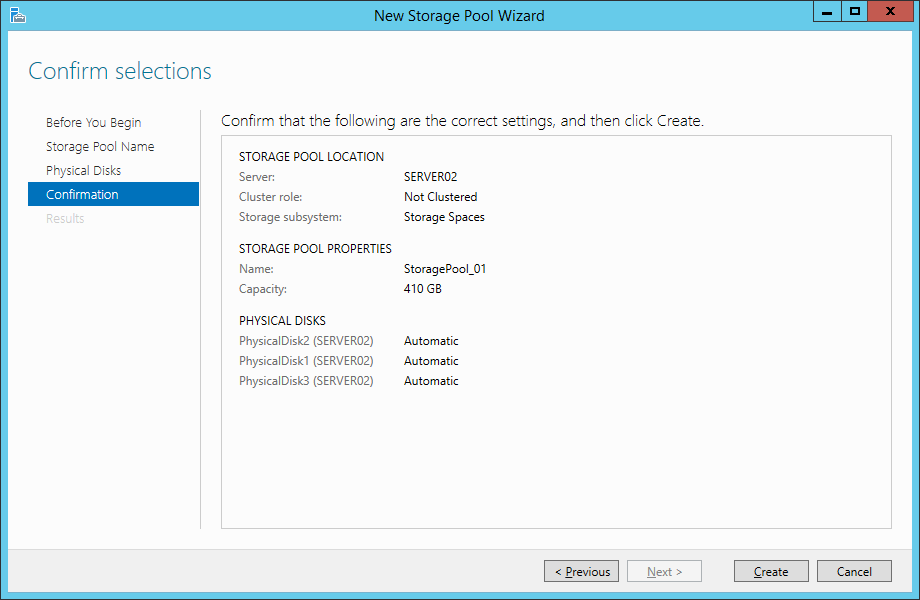This screenshot has height=600, width=920.
Task: Click the Not Clustered value
Action: pos(440,197)
